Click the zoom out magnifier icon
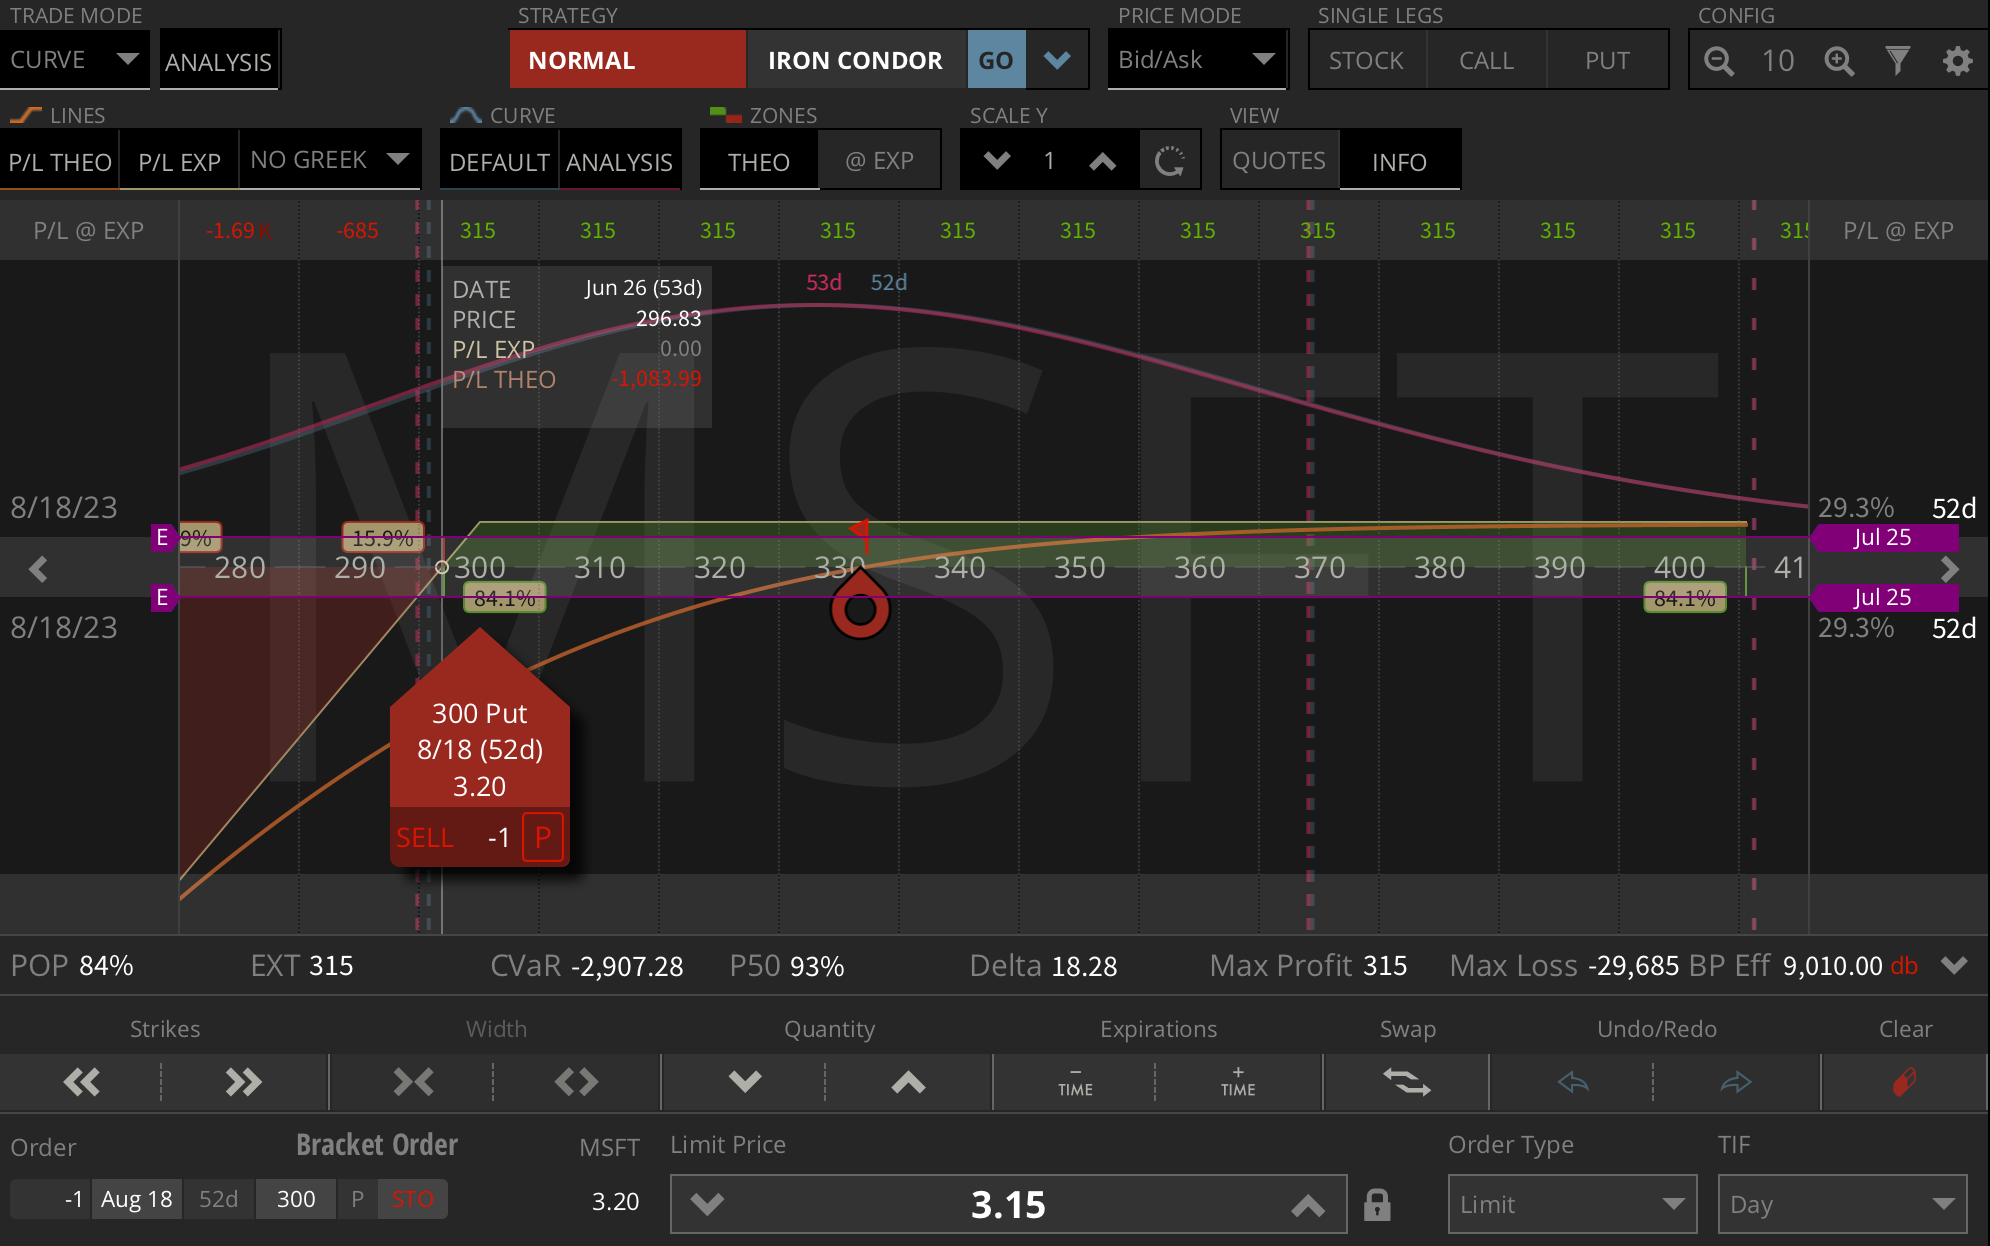1990x1246 pixels. (1718, 60)
